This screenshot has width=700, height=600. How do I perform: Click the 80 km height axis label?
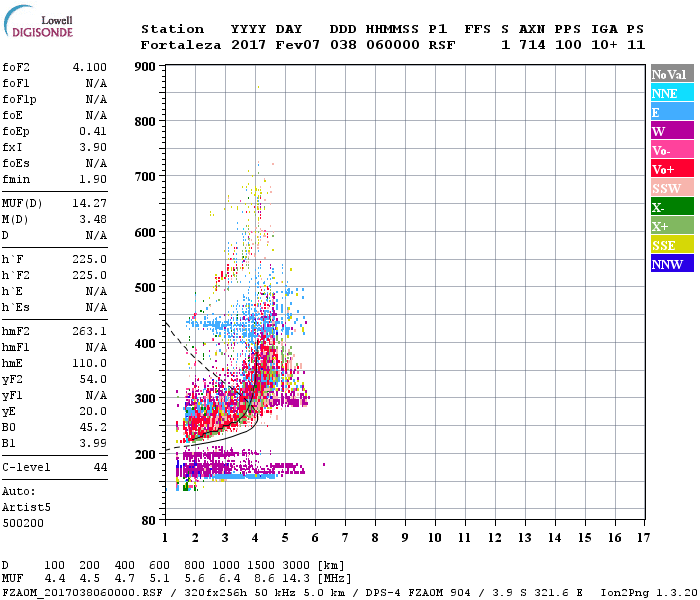(149, 521)
